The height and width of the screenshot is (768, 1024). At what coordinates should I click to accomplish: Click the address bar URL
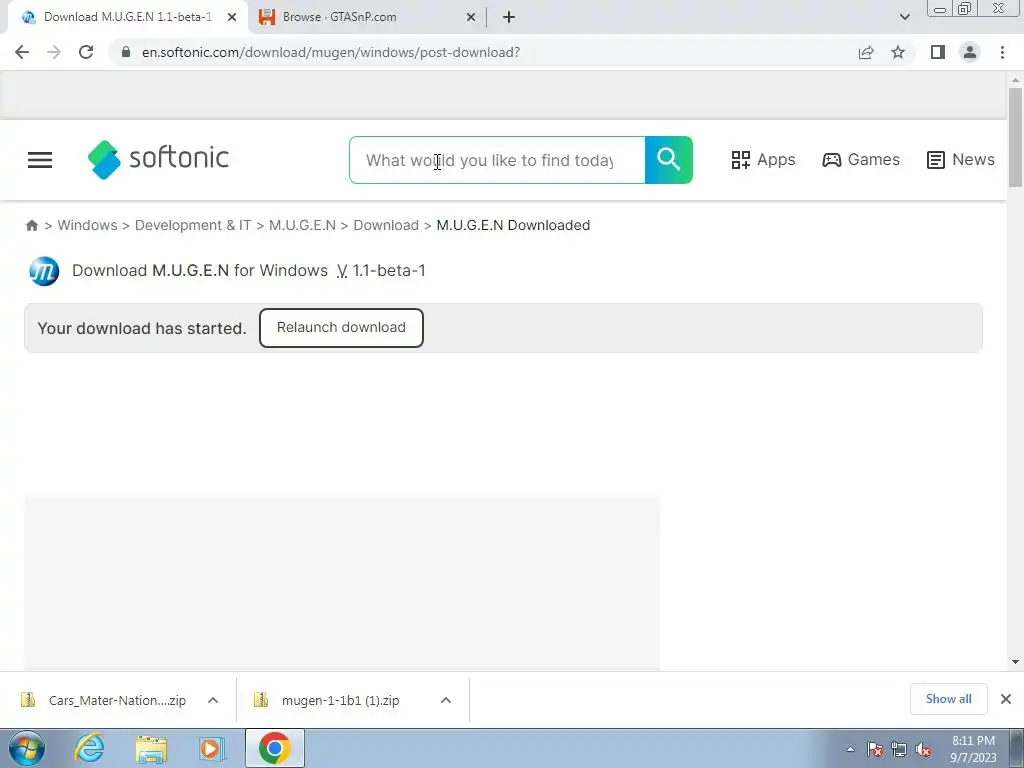coord(331,52)
